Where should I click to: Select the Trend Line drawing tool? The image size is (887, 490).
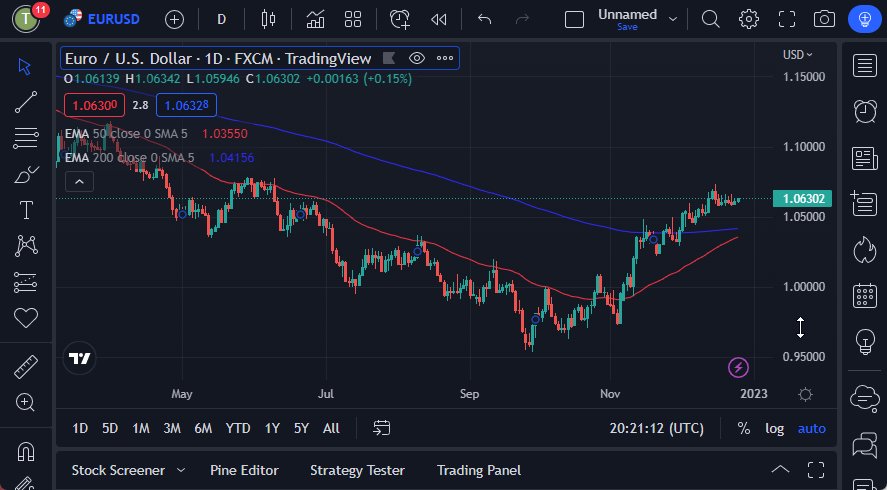pyautogui.click(x=26, y=102)
